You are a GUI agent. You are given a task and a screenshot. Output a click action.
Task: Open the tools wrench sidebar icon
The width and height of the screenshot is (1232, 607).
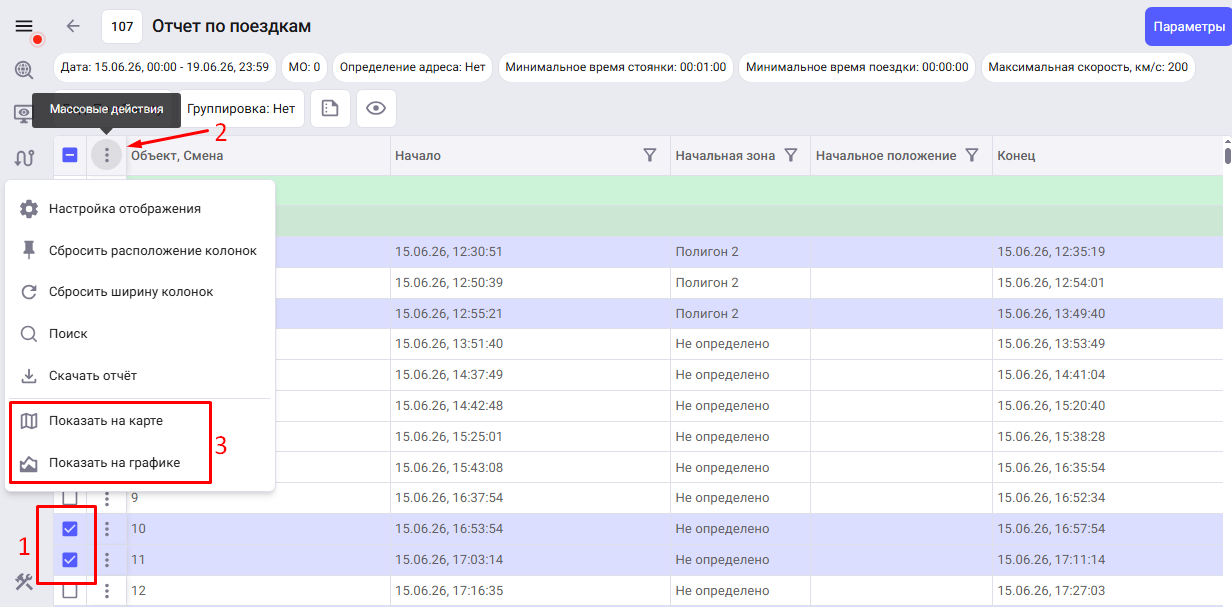[24, 581]
